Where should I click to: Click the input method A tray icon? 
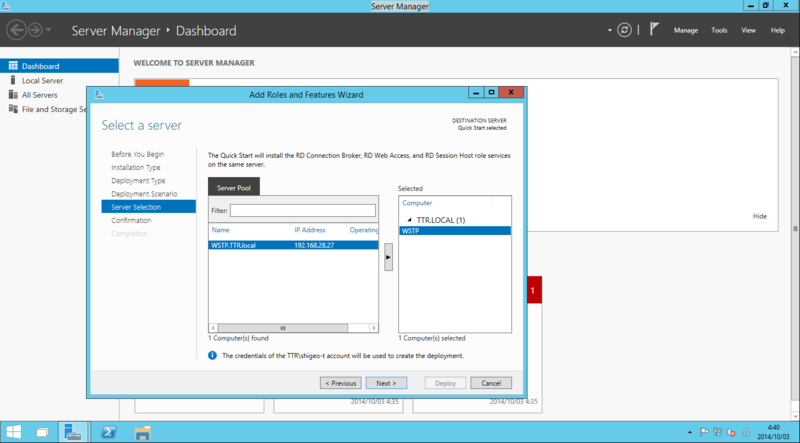[746, 432]
